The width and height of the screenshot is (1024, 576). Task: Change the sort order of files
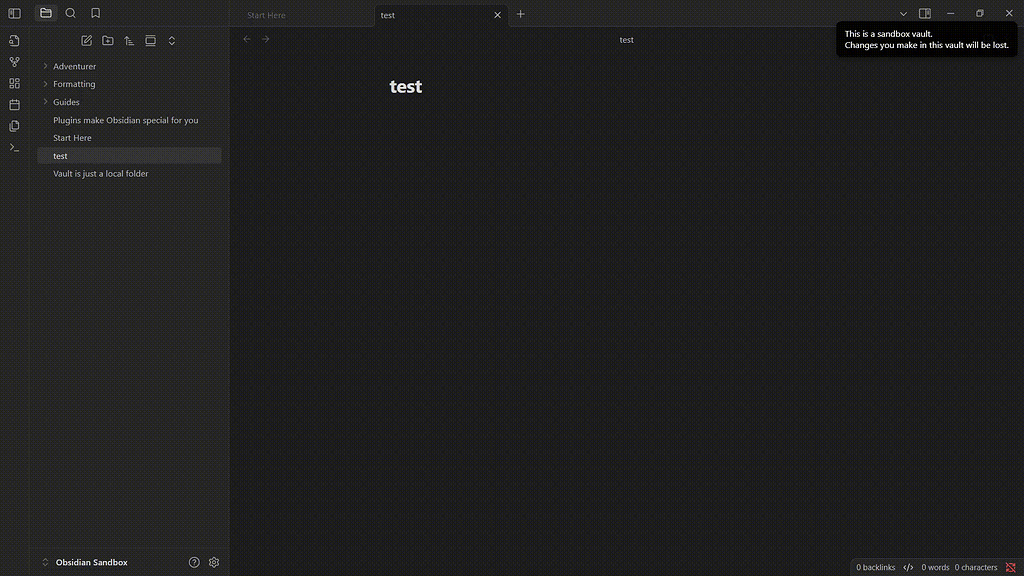129,40
